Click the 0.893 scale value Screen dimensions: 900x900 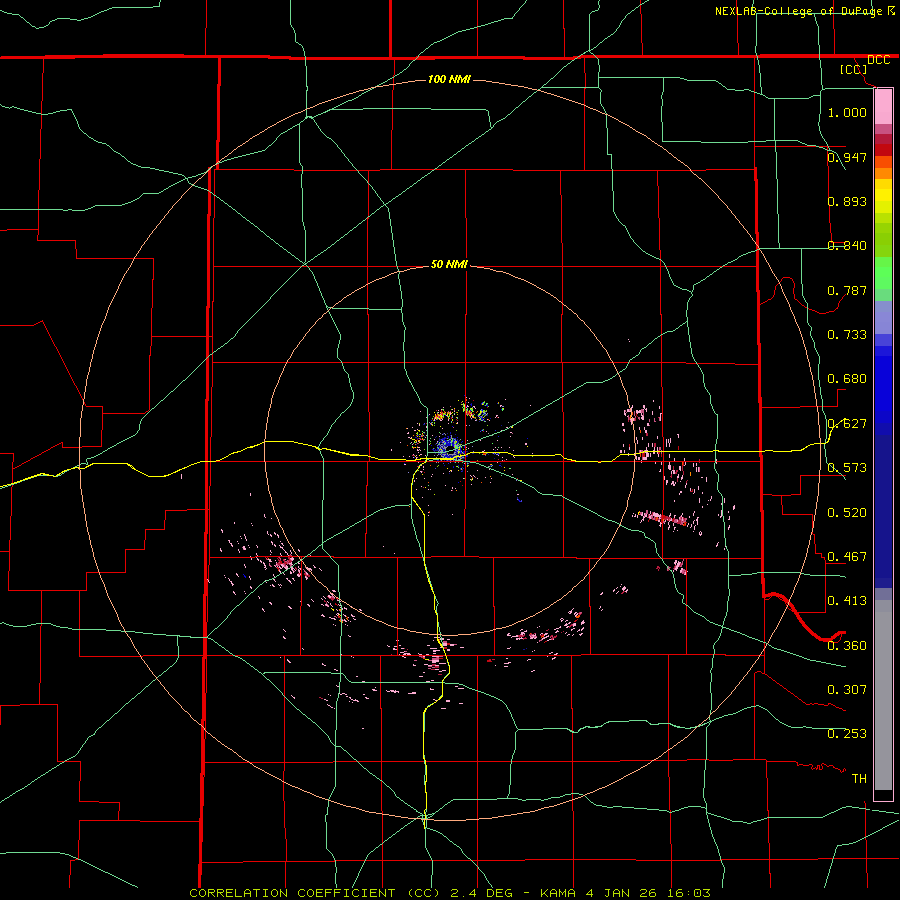click(x=847, y=201)
